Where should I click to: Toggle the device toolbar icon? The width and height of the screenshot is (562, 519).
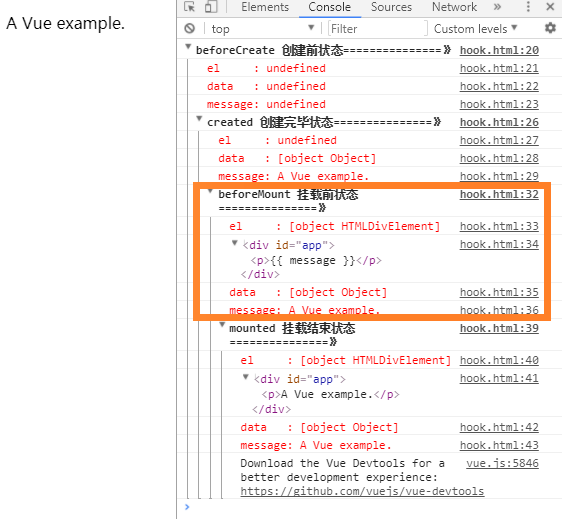[211, 7]
